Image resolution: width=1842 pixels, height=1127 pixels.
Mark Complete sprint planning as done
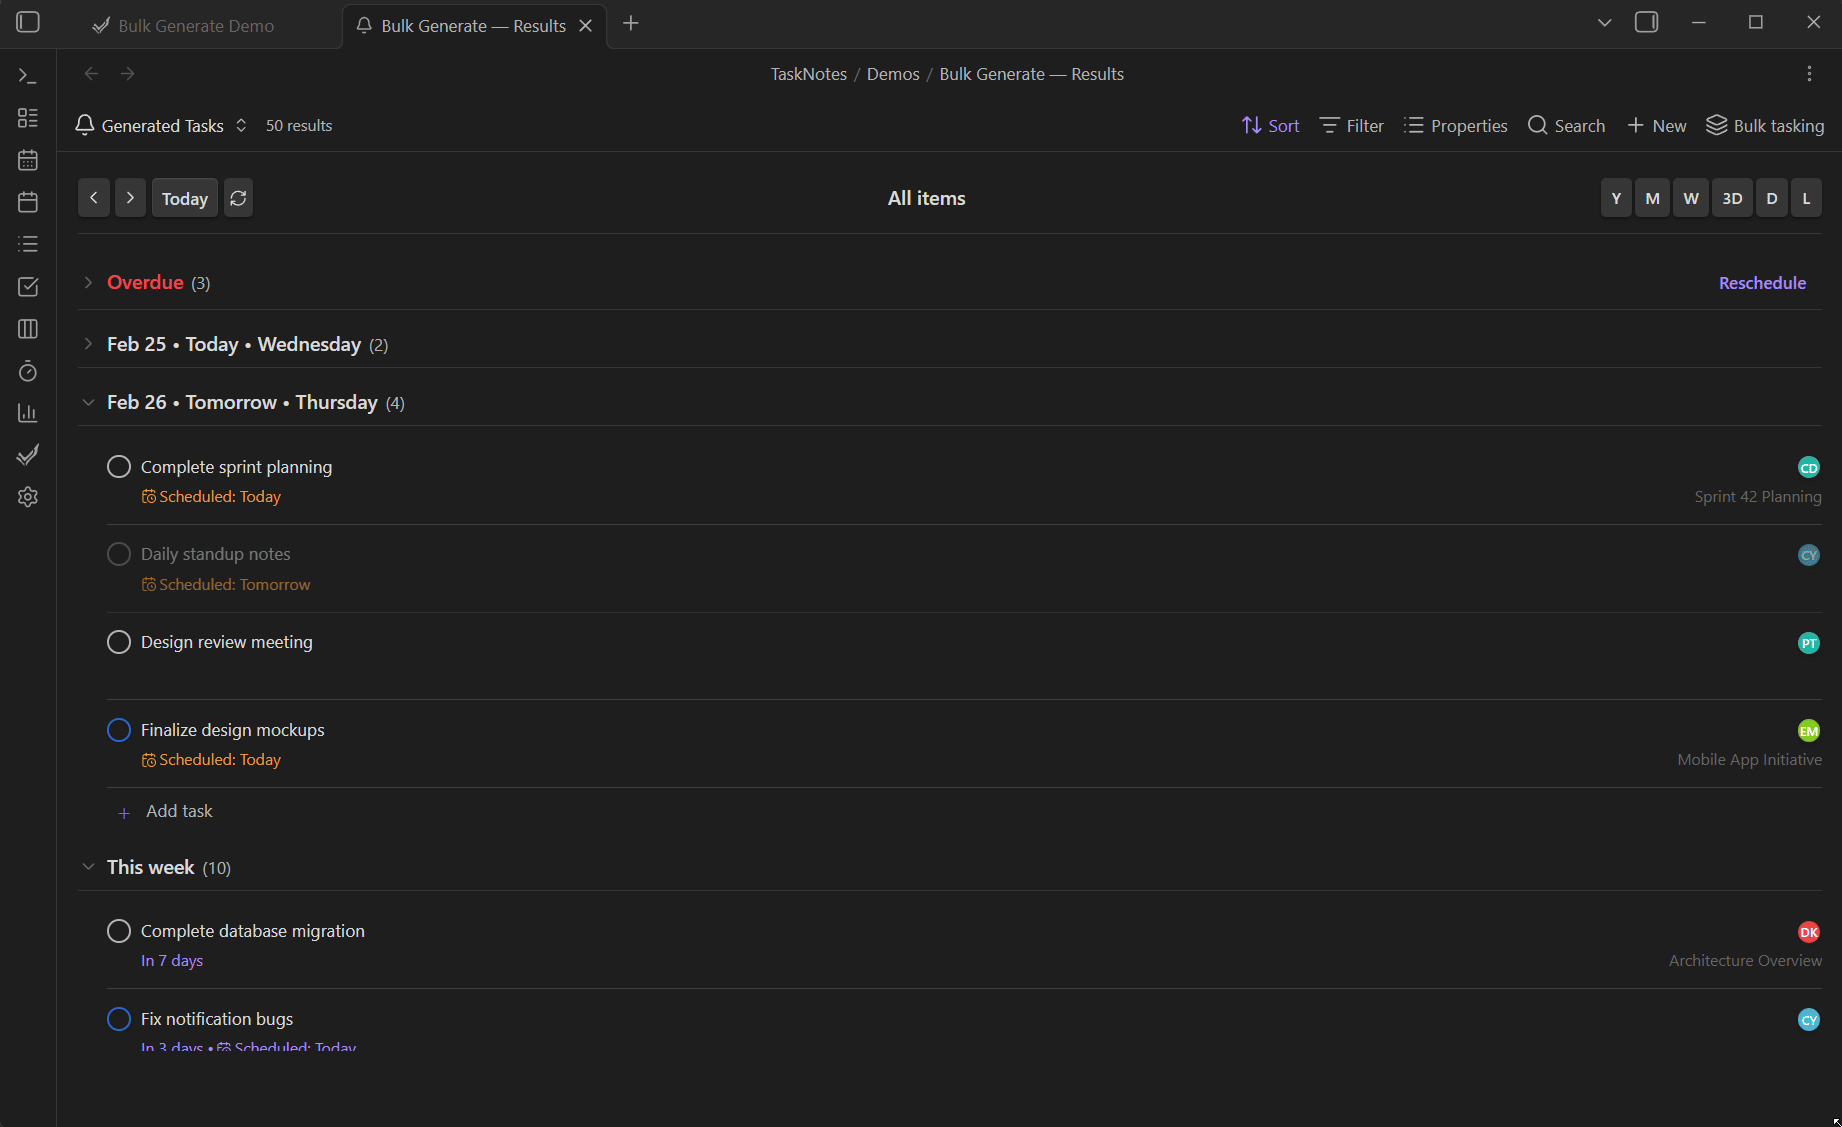pos(118,466)
